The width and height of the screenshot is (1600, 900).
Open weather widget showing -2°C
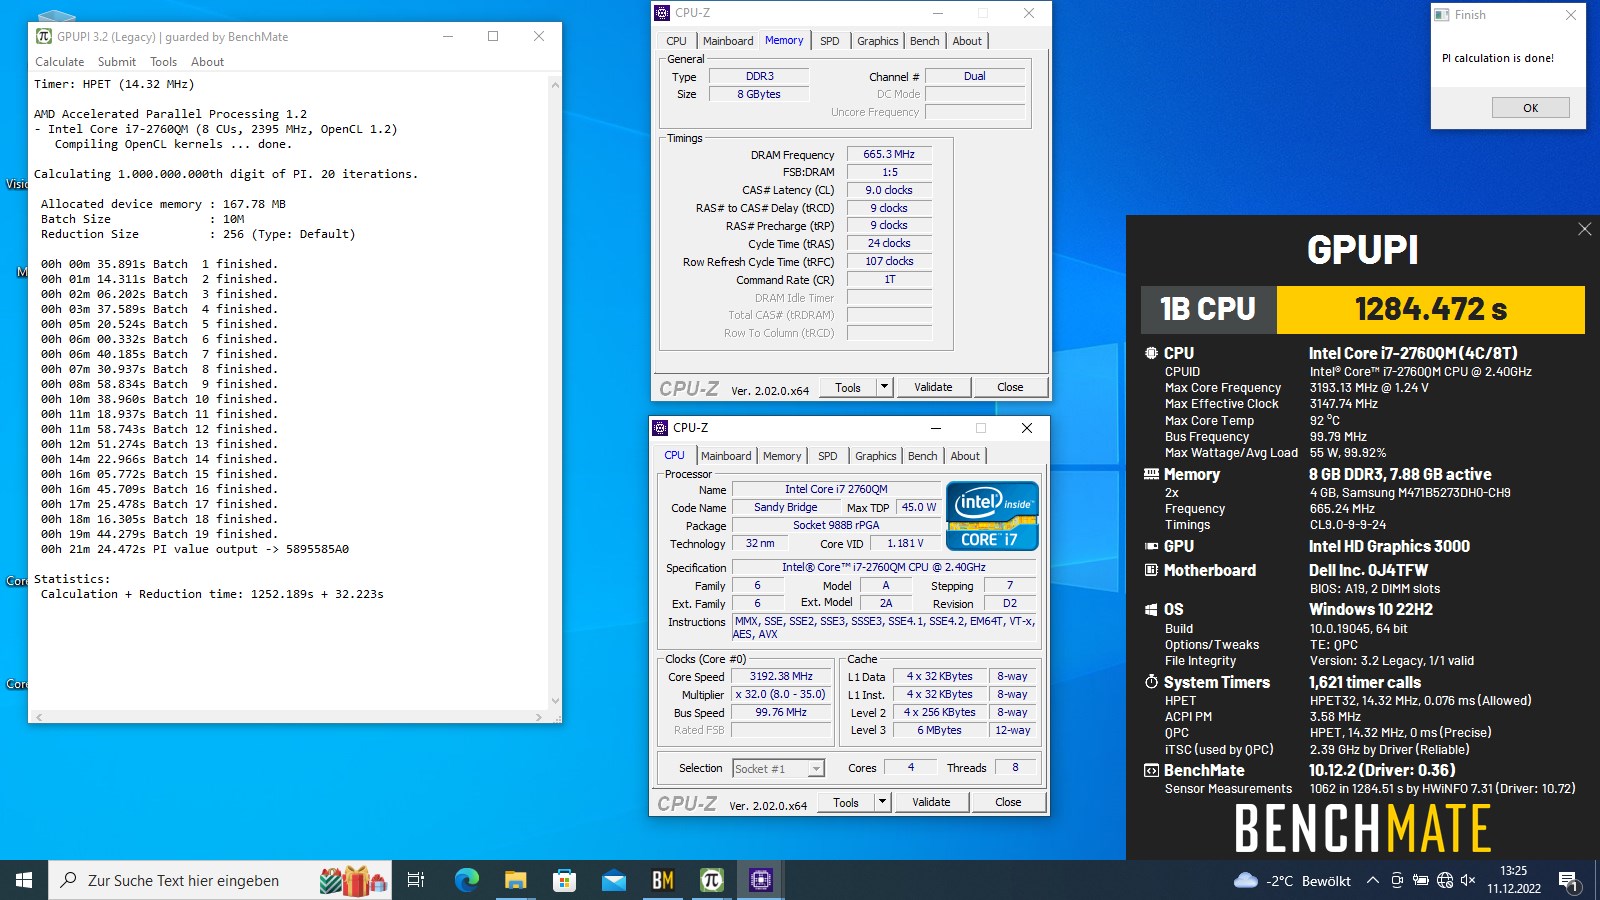(x=1293, y=881)
